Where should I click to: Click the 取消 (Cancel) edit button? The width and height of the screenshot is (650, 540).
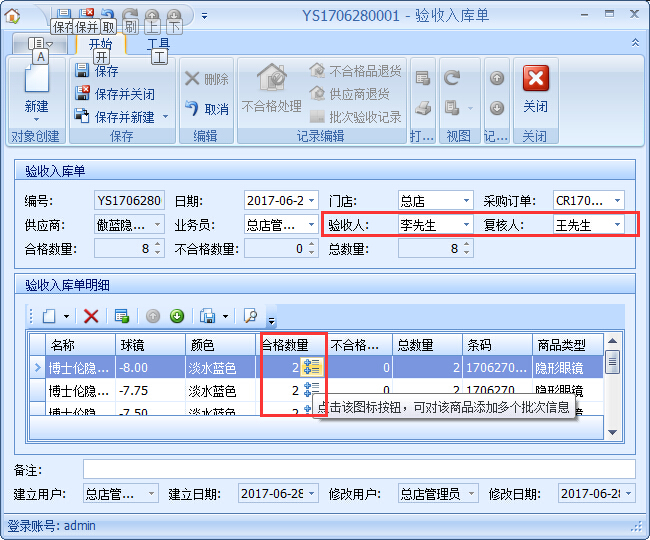click(x=207, y=109)
